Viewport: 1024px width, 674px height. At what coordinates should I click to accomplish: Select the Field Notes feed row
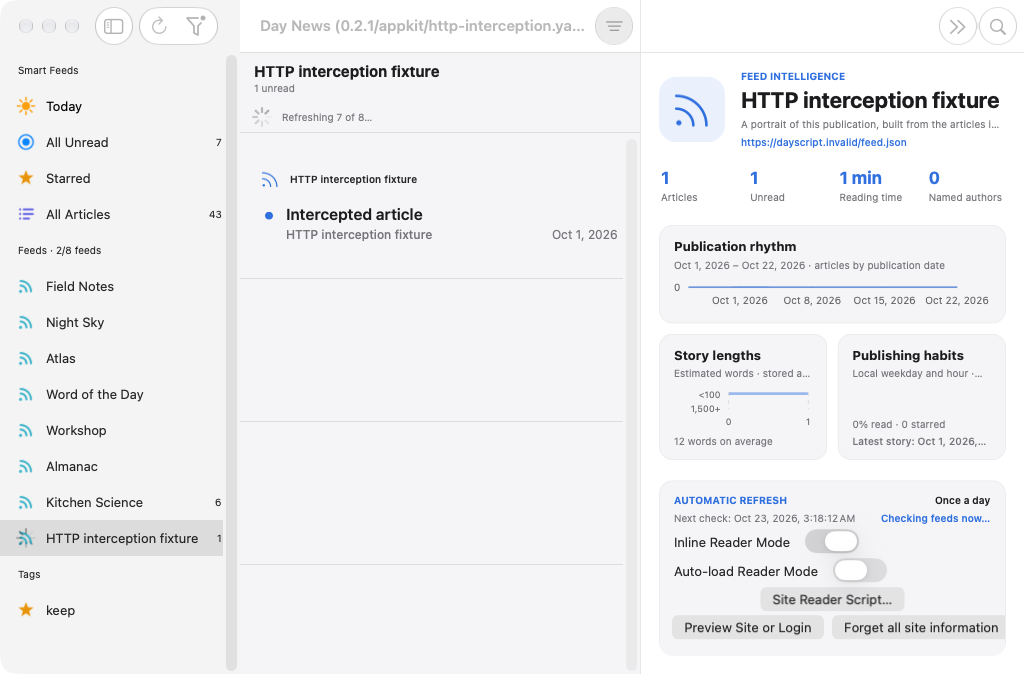pos(112,286)
